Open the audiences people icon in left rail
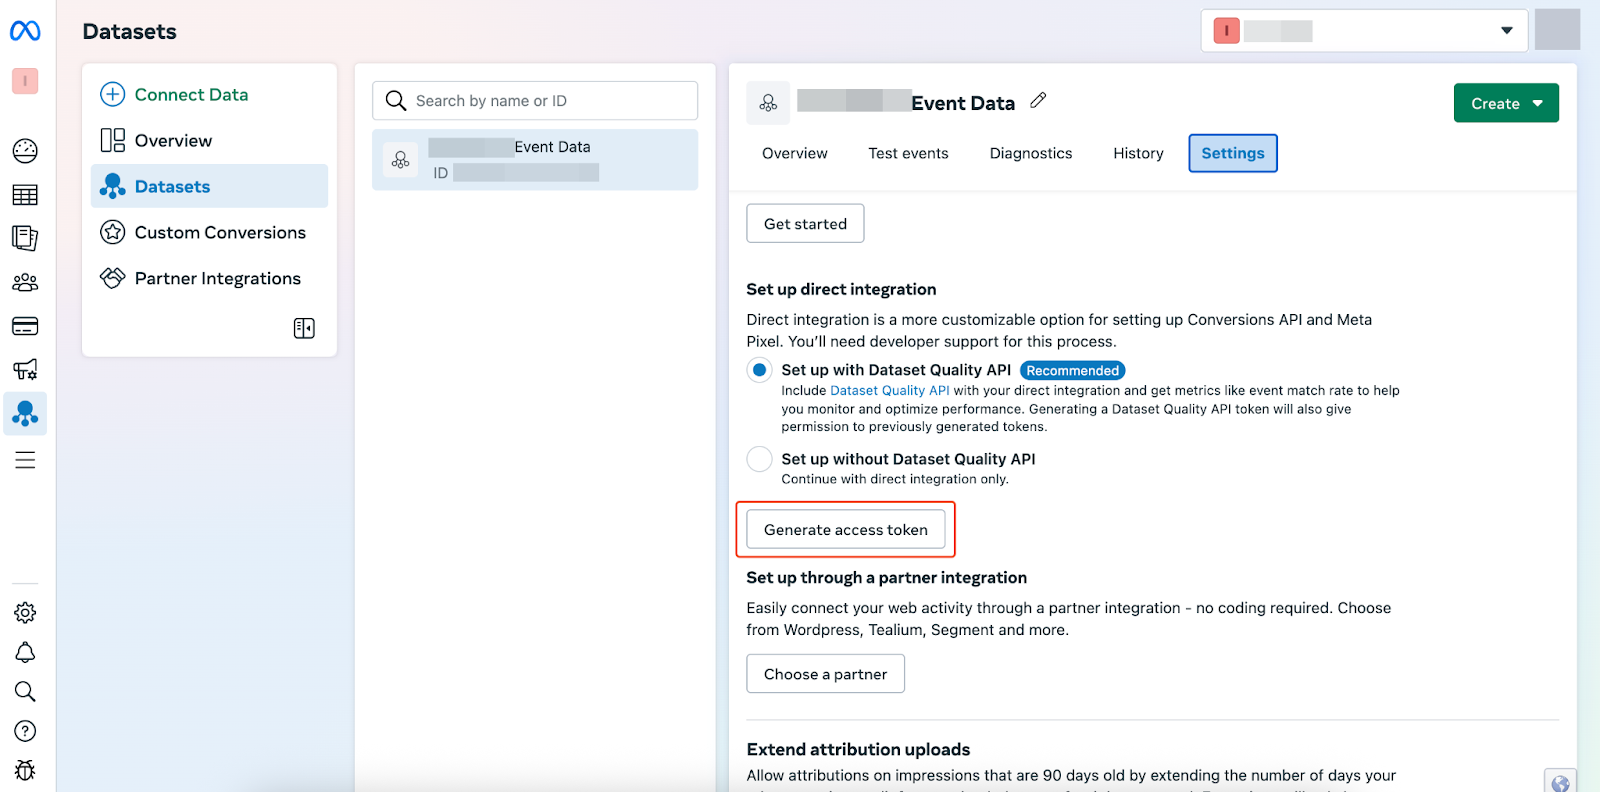 pos(25,283)
